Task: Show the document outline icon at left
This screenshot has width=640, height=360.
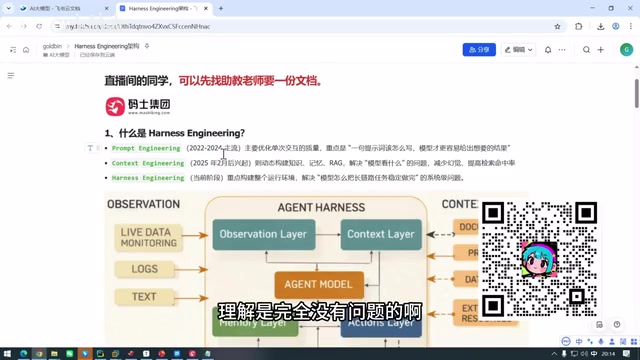Action: click(x=11, y=76)
